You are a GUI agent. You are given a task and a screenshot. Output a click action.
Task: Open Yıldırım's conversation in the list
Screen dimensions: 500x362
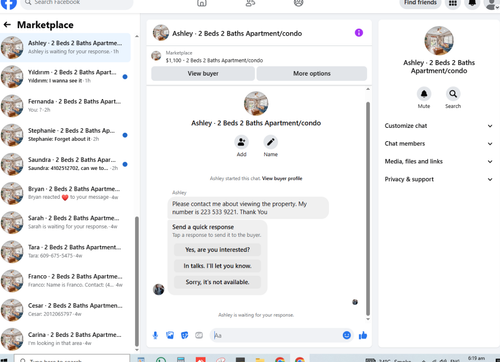click(x=65, y=76)
